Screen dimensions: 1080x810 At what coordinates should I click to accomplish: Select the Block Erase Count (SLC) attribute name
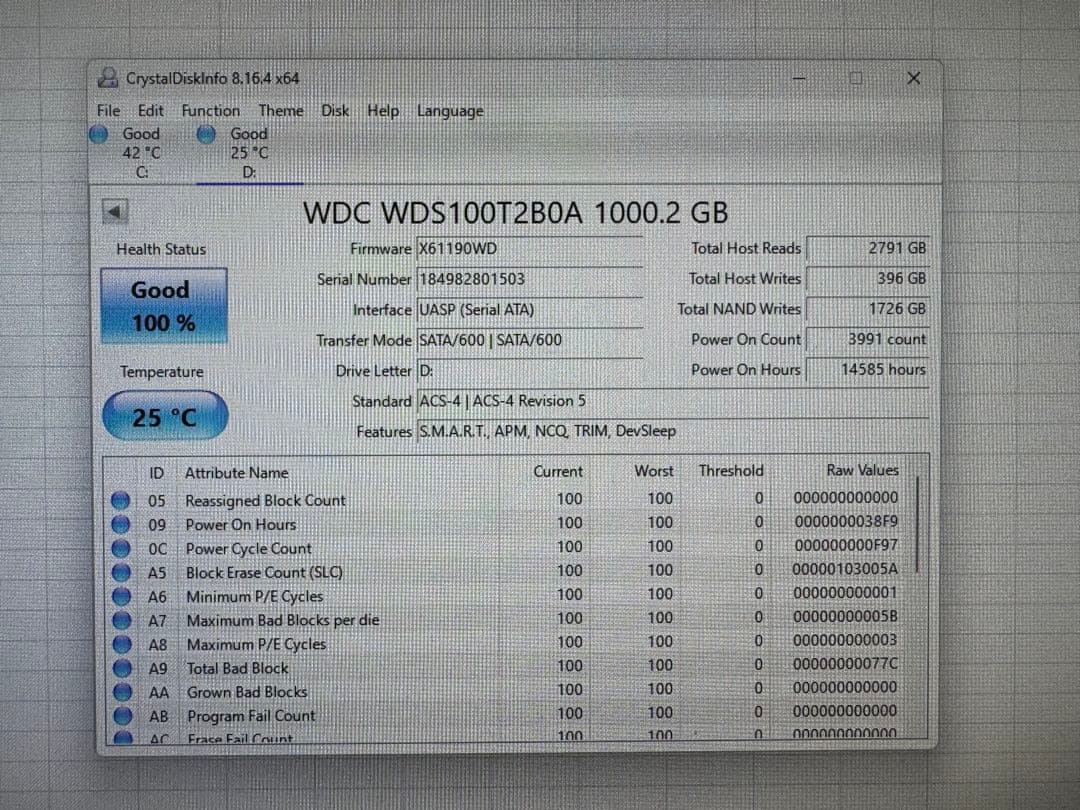coord(264,572)
